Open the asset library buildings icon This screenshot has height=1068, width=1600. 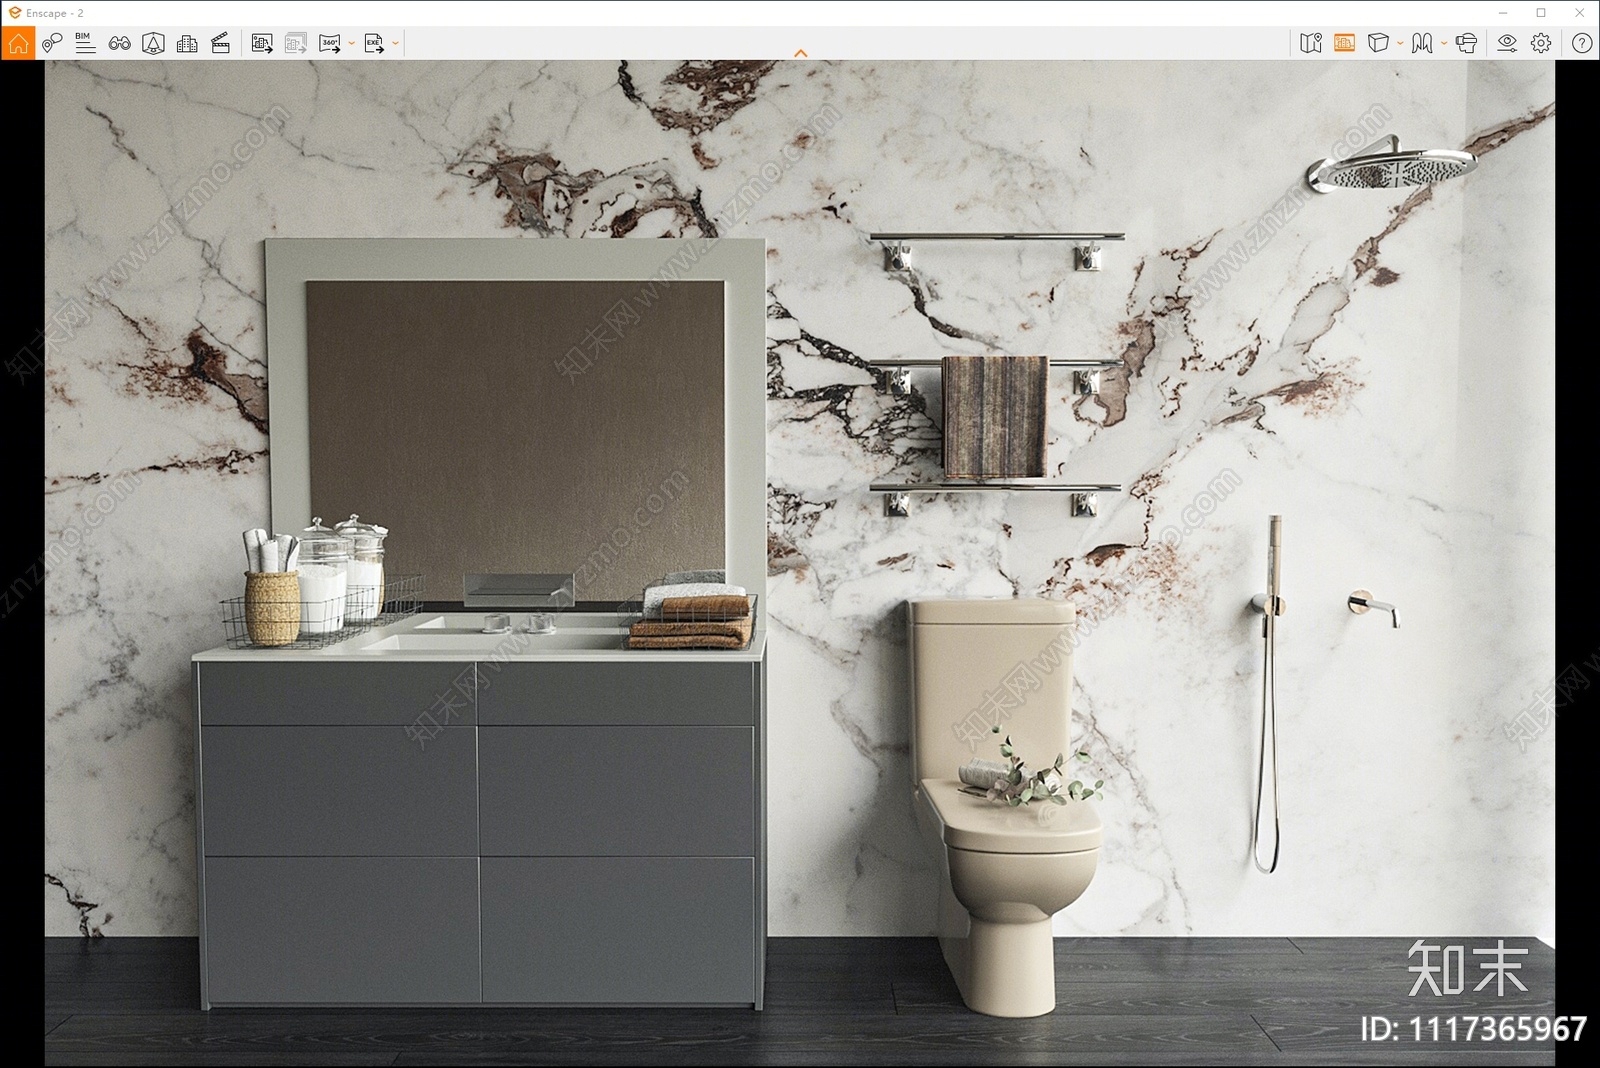(187, 43)
